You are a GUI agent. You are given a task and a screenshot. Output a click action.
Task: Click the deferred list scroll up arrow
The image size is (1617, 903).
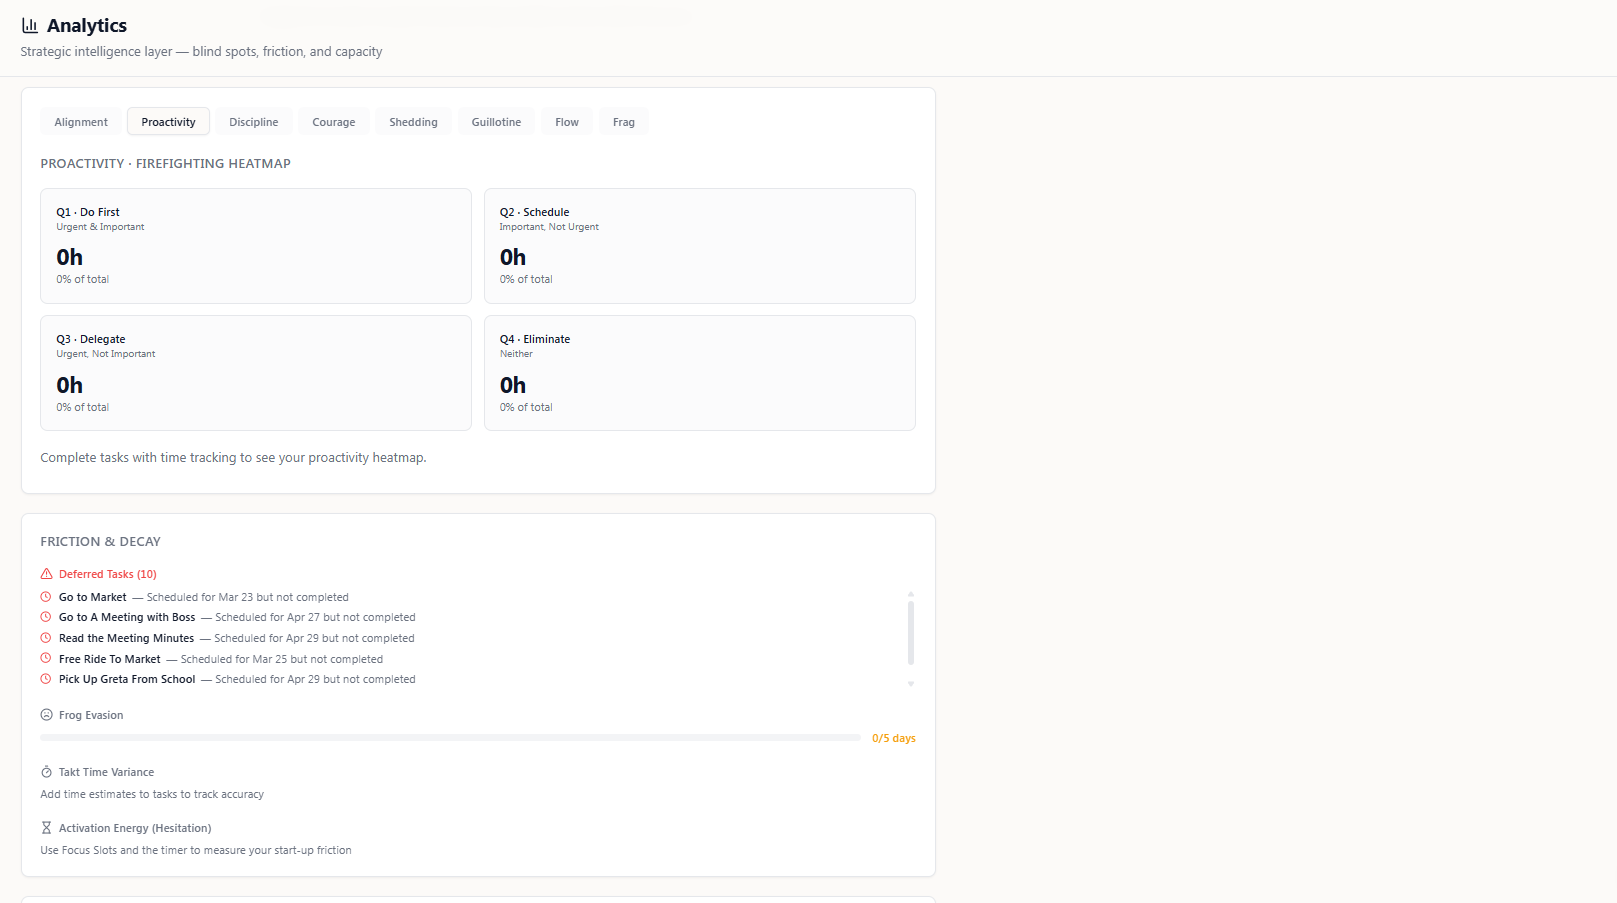click(911, 593)
